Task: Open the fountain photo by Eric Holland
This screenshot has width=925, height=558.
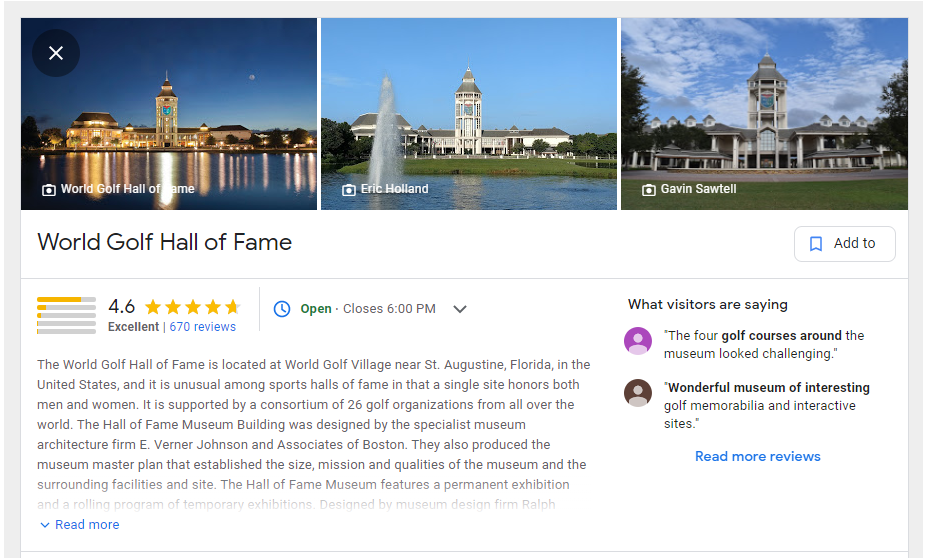Action: tap(469, 114)
